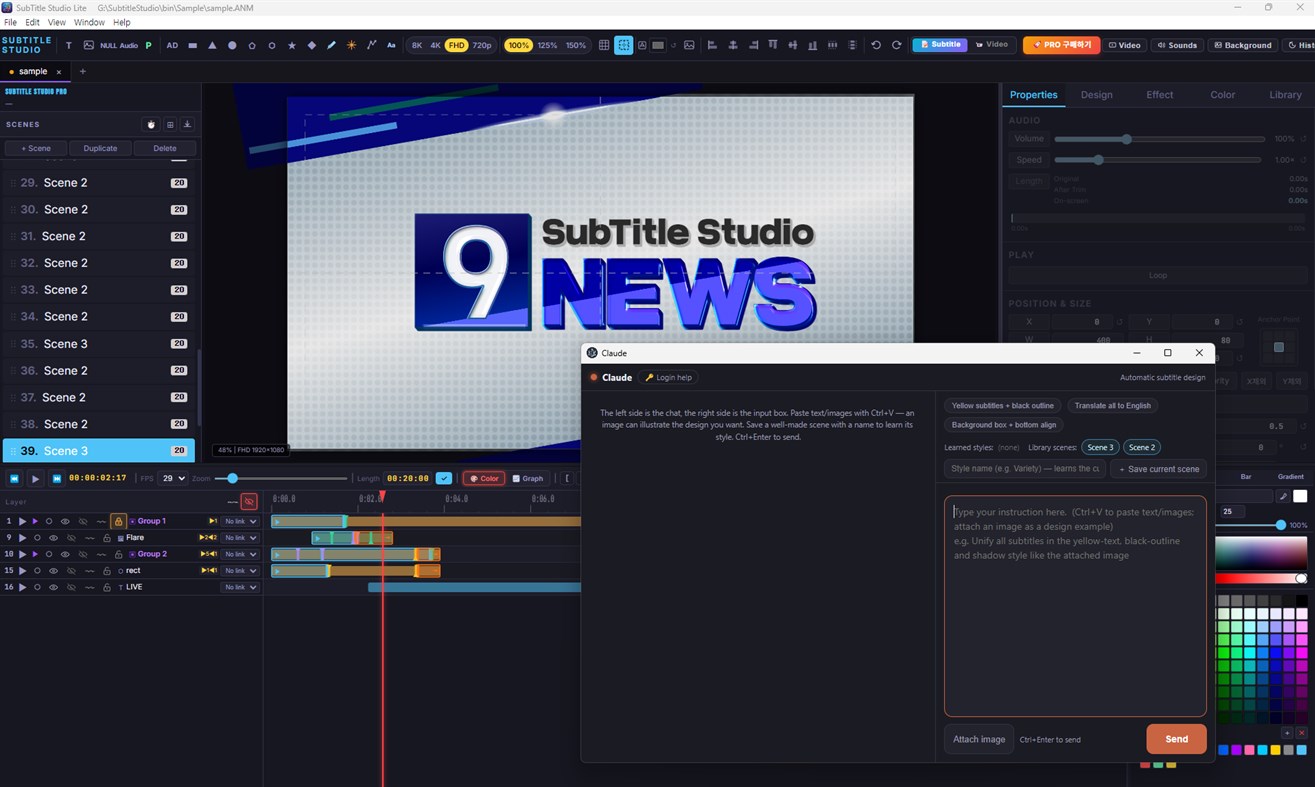Click the download icon in Scenes panel
This screenshot has width=1315, height=787.
(x=187, y=124)
